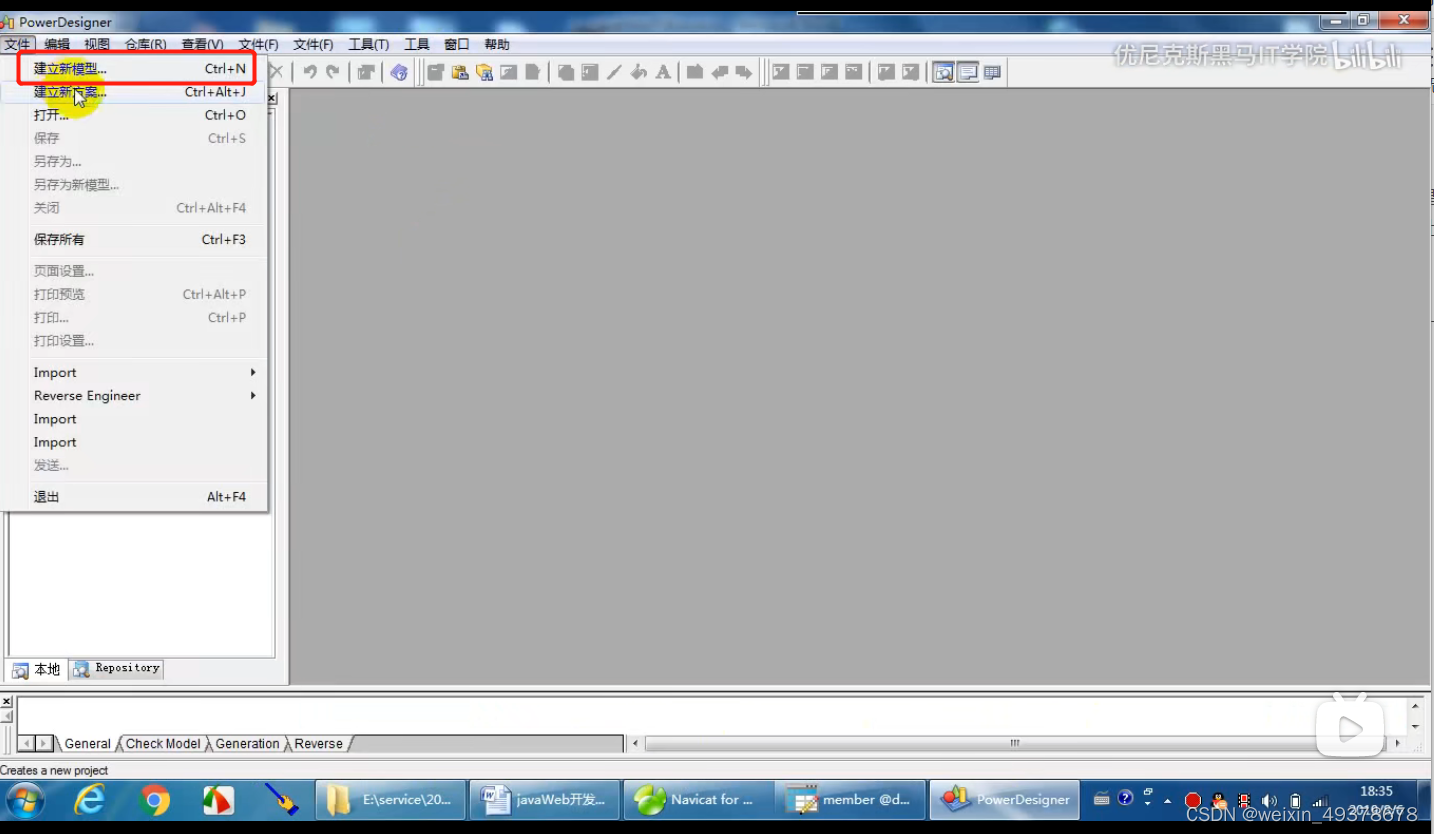
Task: Open the 仓库(R) menu
Action: click(145, 44)
